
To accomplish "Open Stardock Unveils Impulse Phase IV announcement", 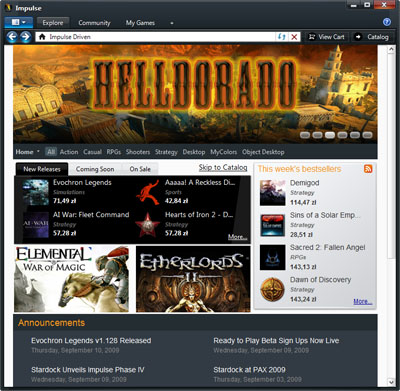I will point(88,370).
